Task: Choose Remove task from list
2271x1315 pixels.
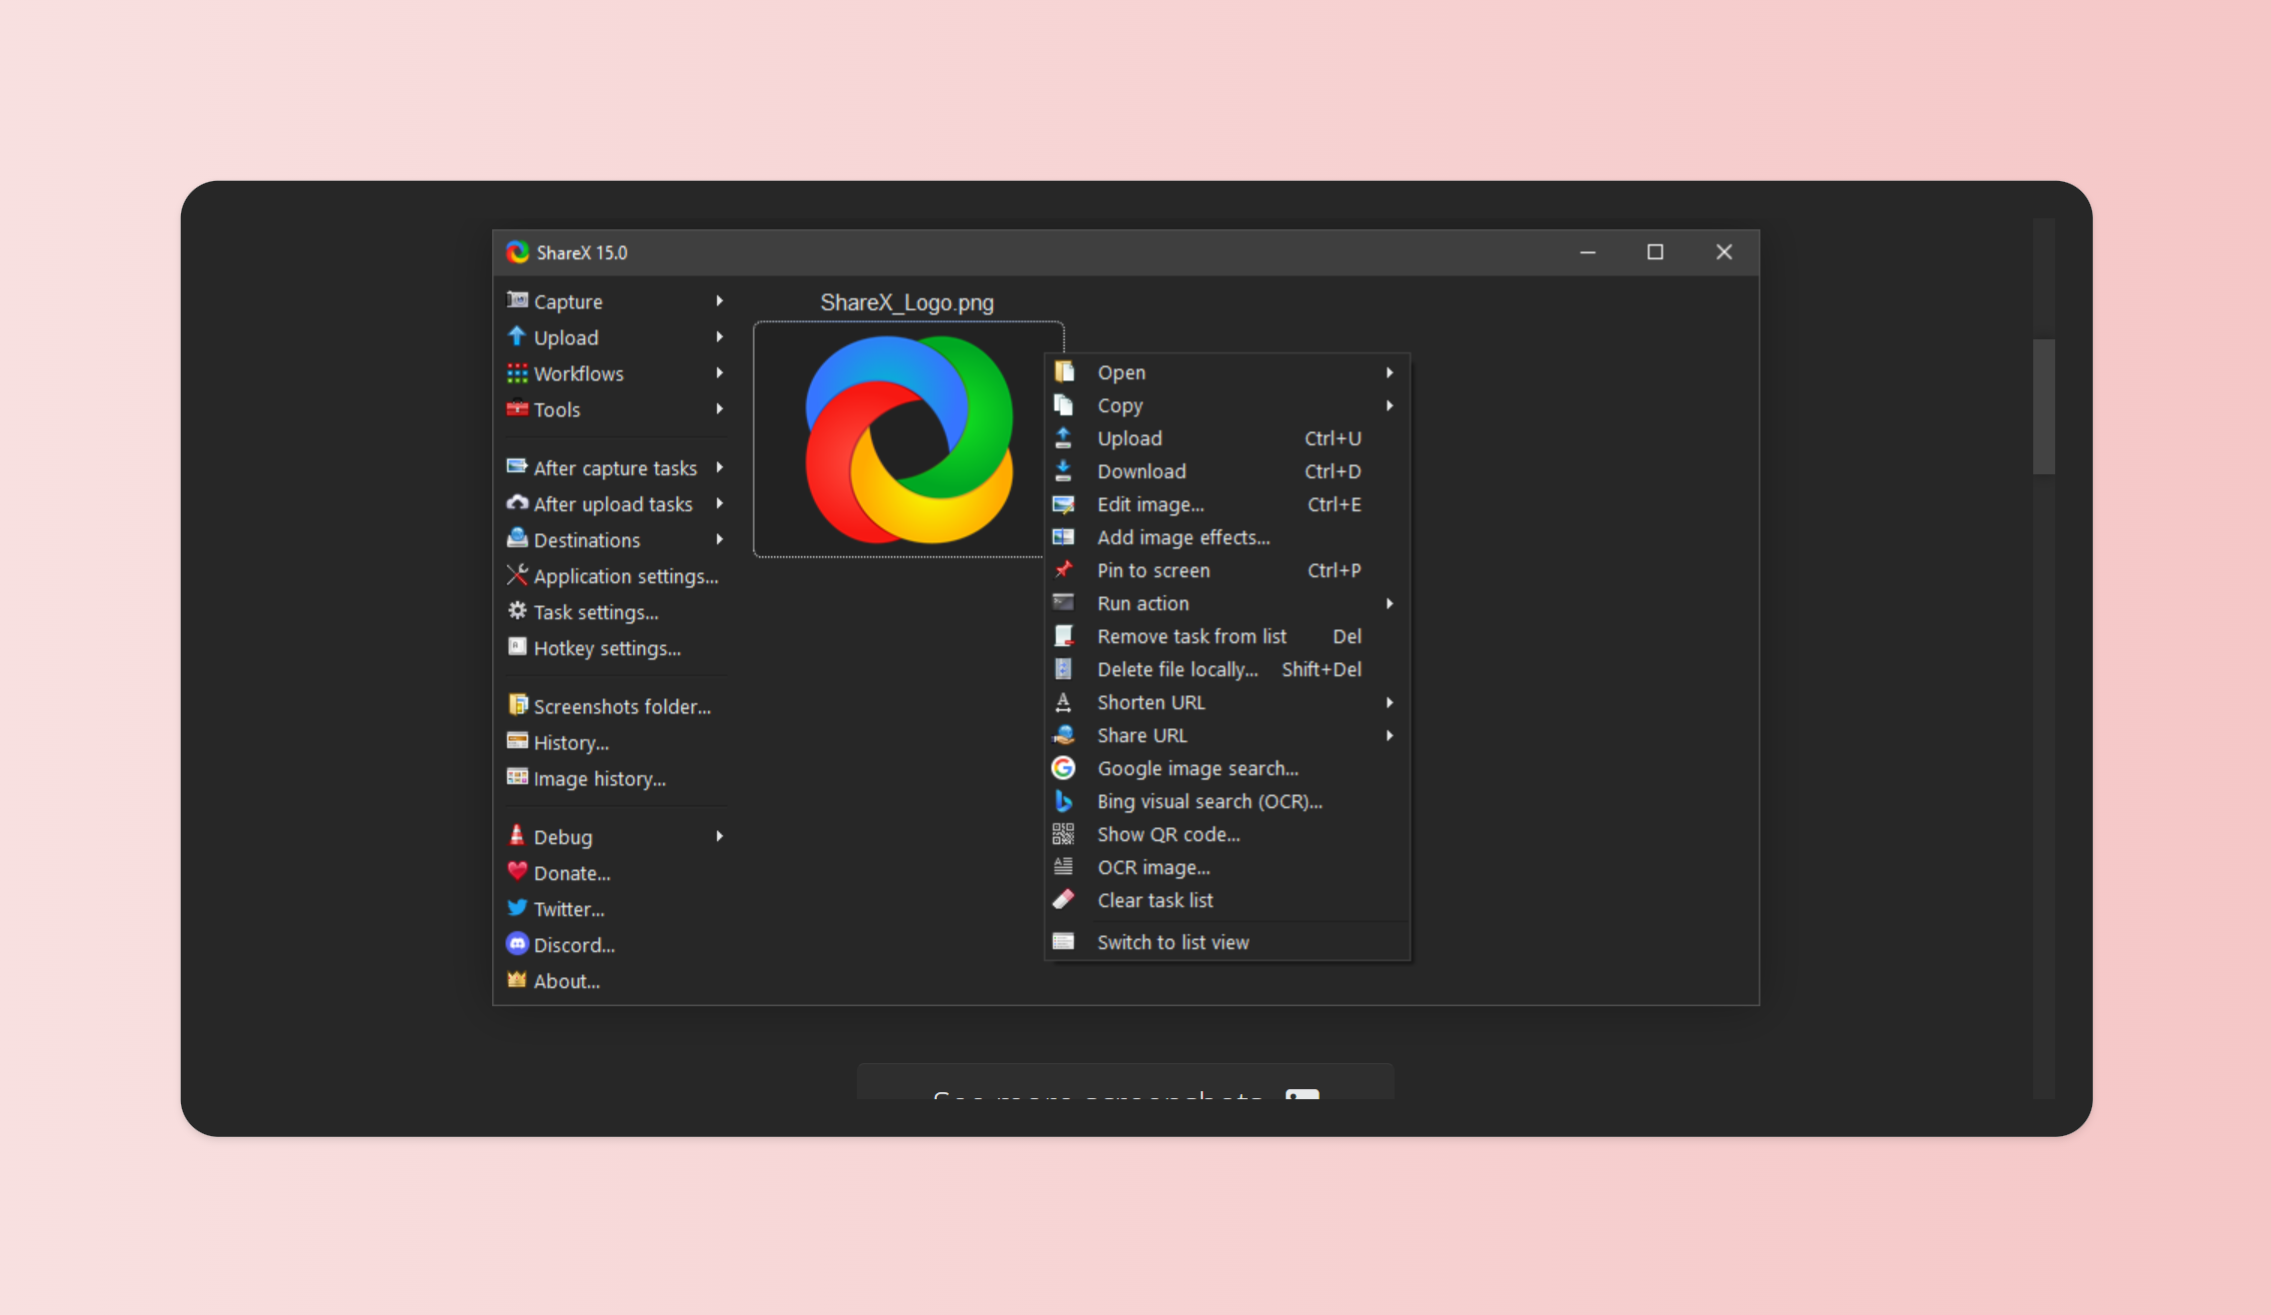Action: 1227,636
